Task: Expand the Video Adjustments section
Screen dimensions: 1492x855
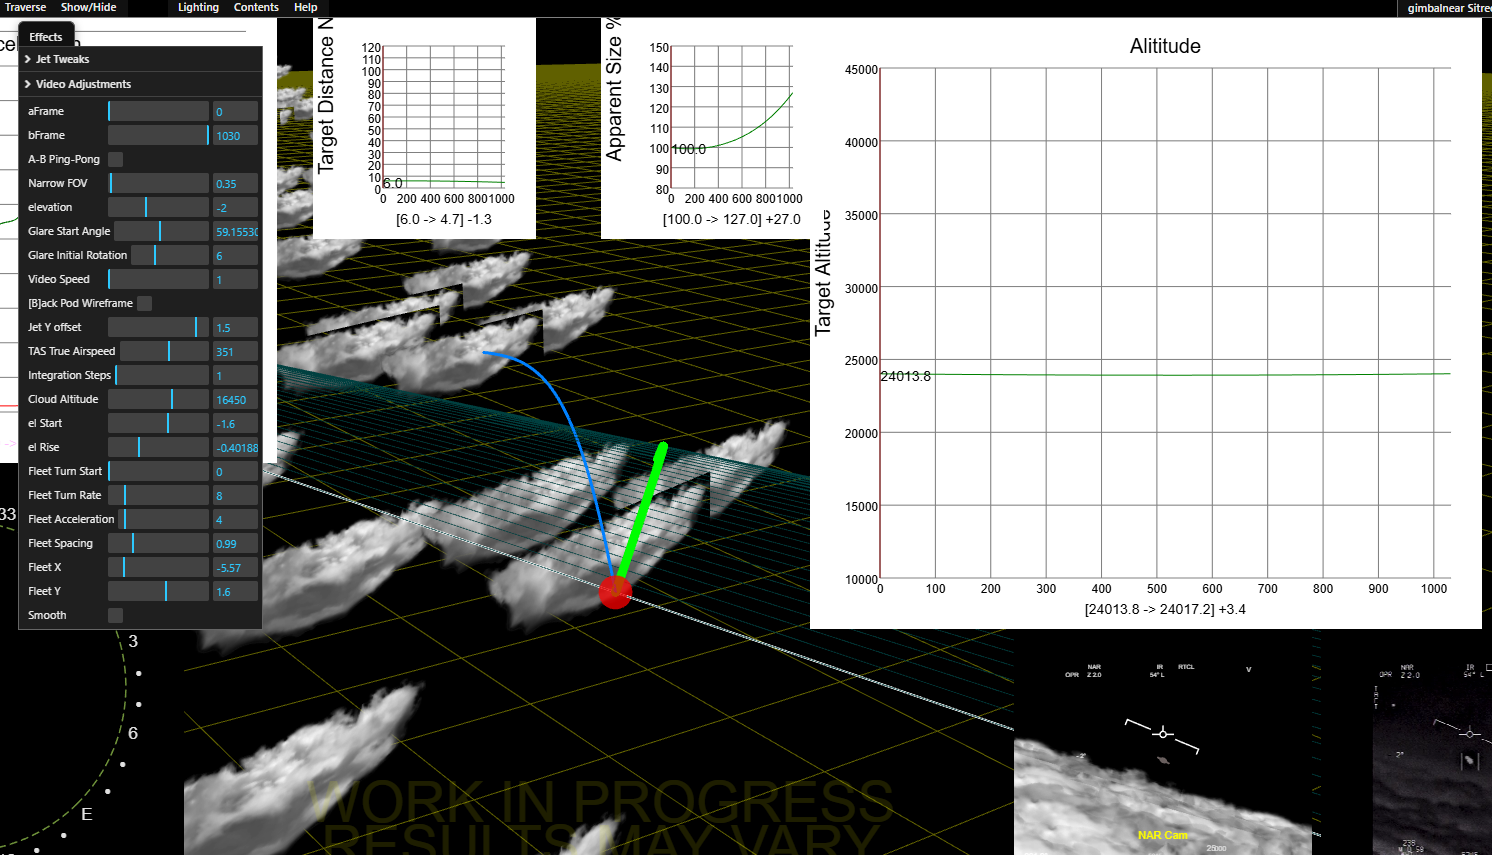Action: tap(83, 84)
